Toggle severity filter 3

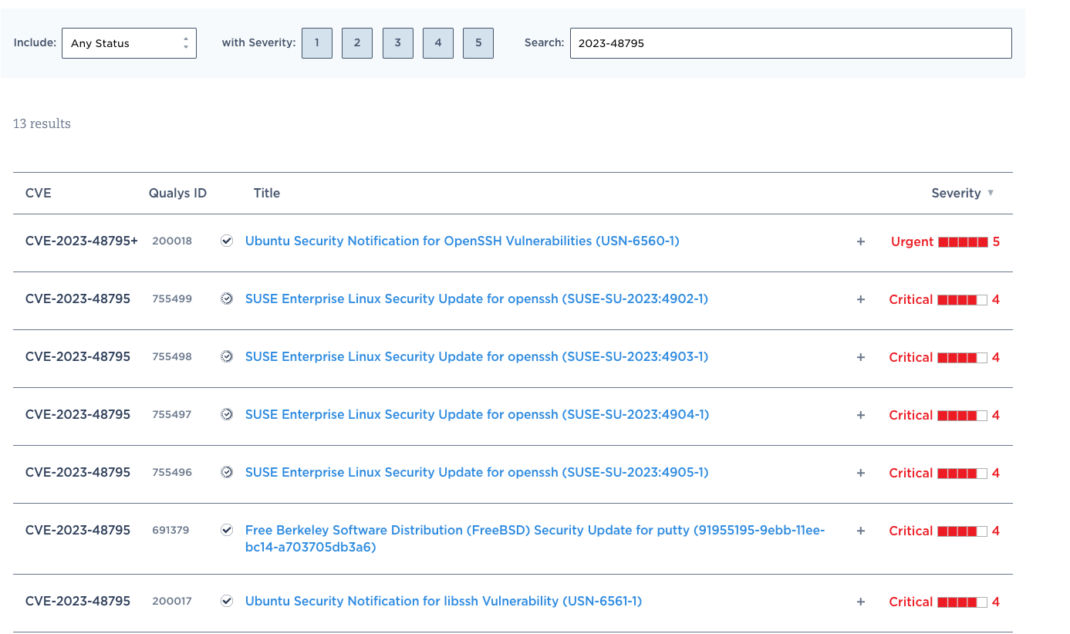click(x=397, y=42)
